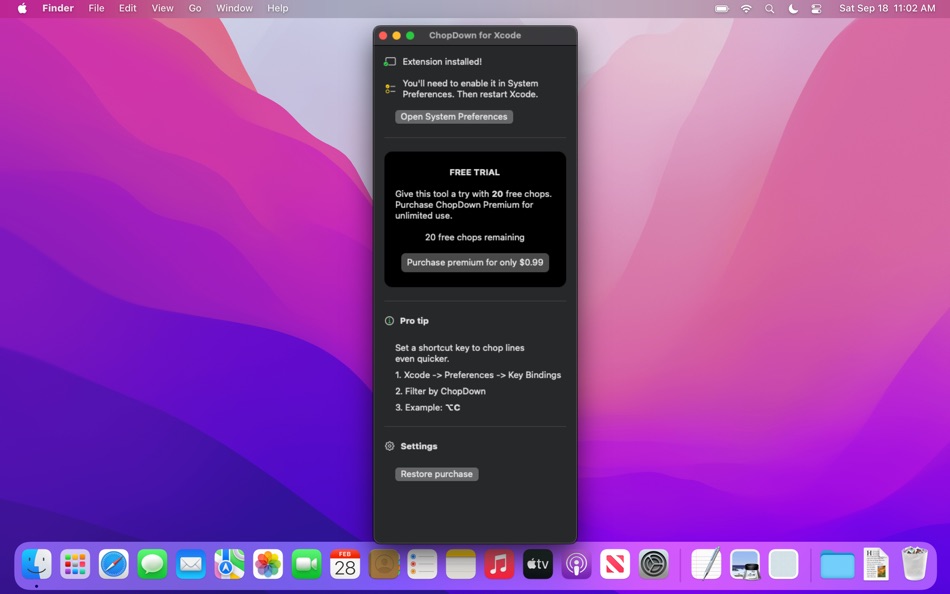This screenshot has height=594, width=950.
Task: Click the Settings gear icon in ChopDown
Action: 390,446
